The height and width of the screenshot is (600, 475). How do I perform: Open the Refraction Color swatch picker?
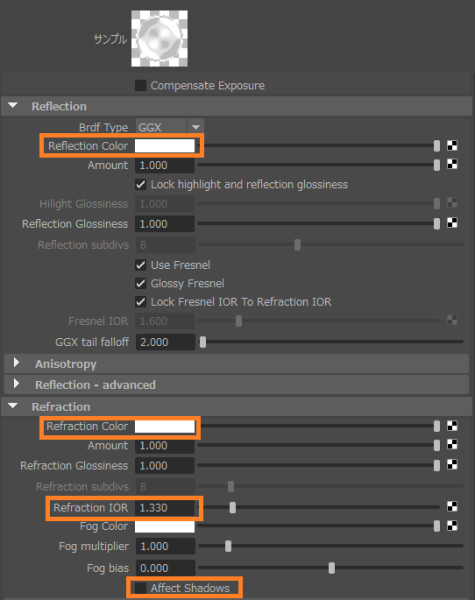165,427
